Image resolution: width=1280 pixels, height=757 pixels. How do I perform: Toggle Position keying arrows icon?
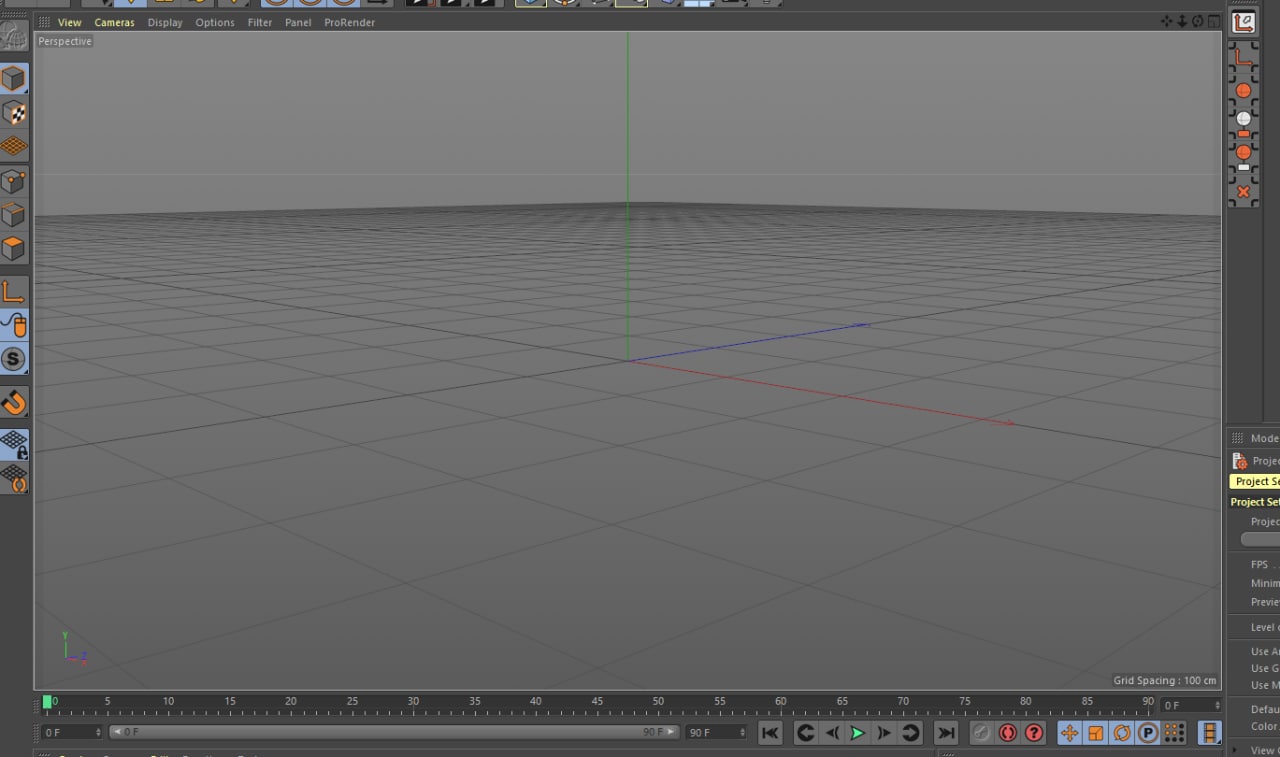pyautogui.click(x=1069, y=733)
